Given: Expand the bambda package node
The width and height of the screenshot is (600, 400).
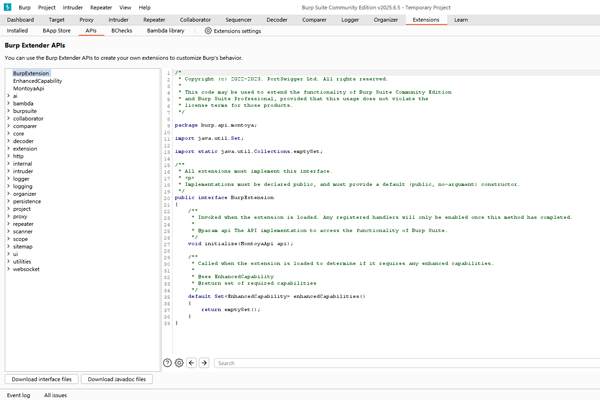Looking at the screenshot, I should (x=8, y=103).
